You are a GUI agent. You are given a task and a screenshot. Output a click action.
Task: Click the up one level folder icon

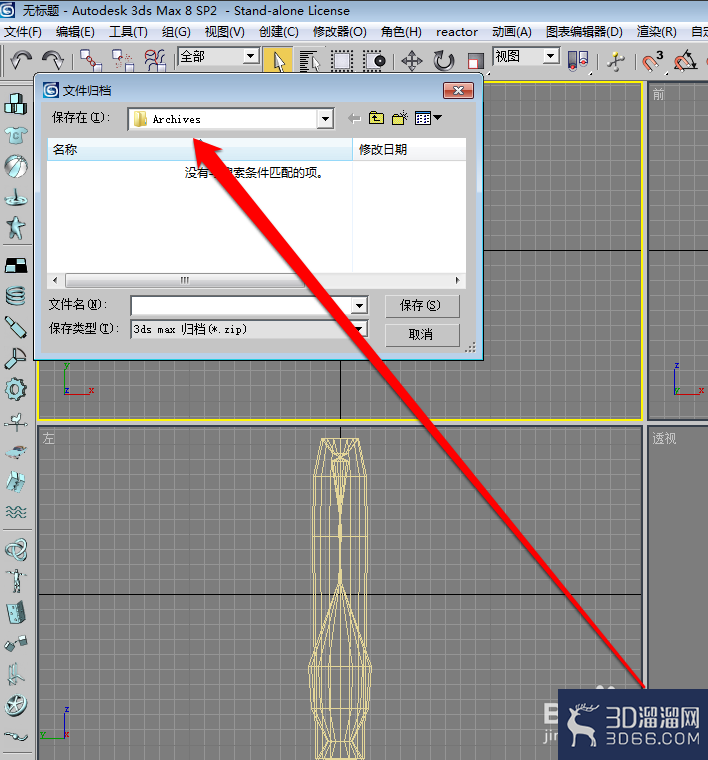coord(376,118)
